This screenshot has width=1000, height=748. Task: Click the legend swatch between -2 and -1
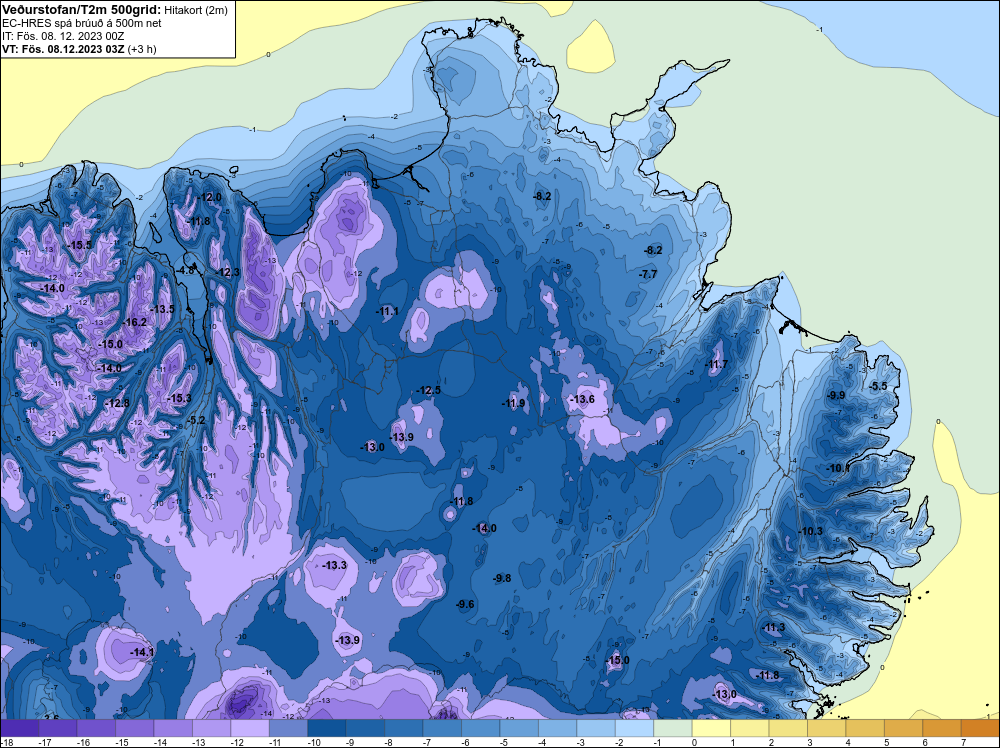coord(635,727)
